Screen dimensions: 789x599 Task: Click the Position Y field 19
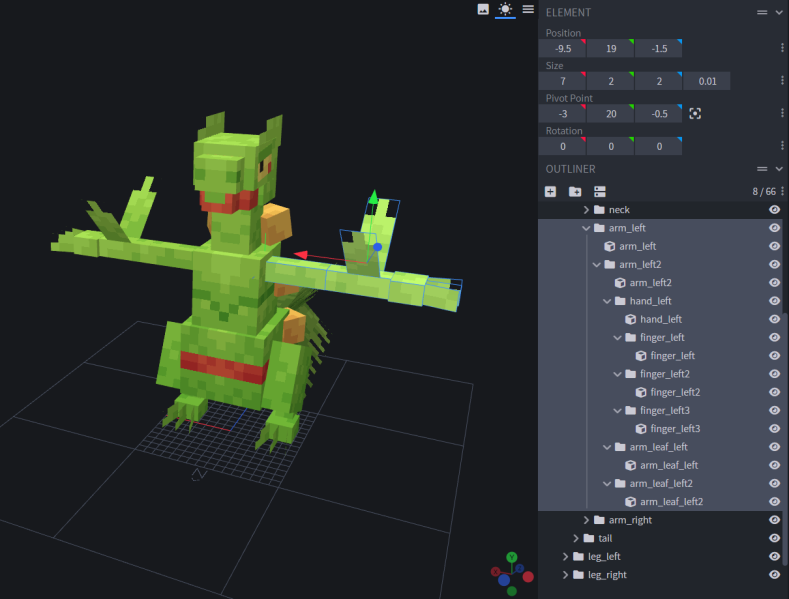pos(610,48)
